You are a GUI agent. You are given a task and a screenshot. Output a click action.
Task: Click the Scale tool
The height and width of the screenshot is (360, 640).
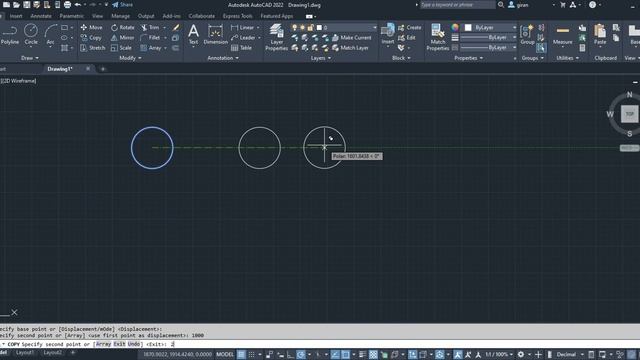[121, 48]
